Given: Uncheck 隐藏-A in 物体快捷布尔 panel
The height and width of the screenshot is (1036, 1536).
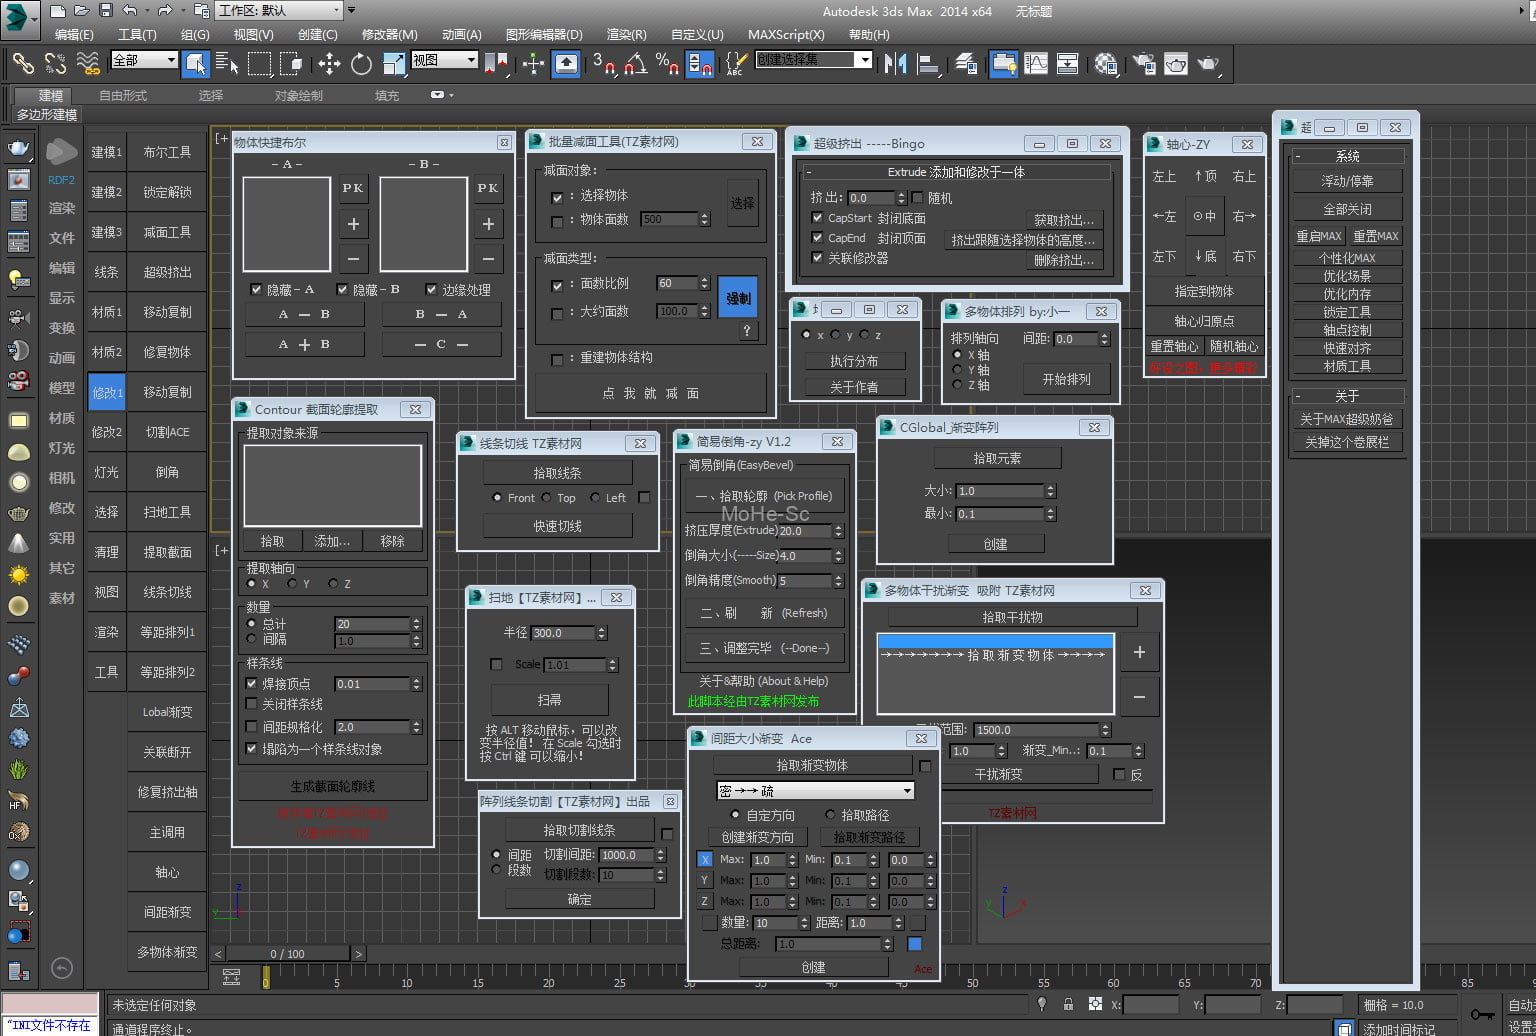Looking at the screenshot, I should click(x=257, y=289).
